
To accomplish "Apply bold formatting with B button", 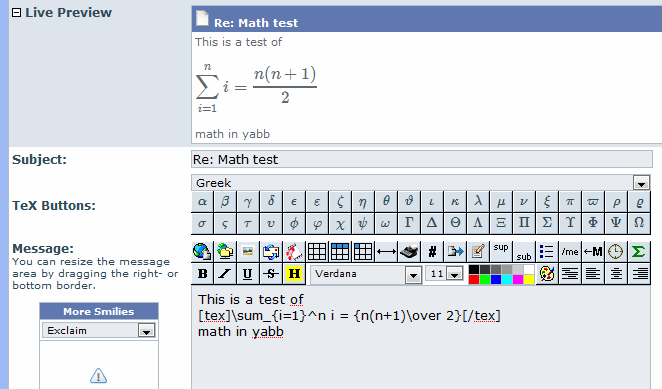I will point(202,274).
